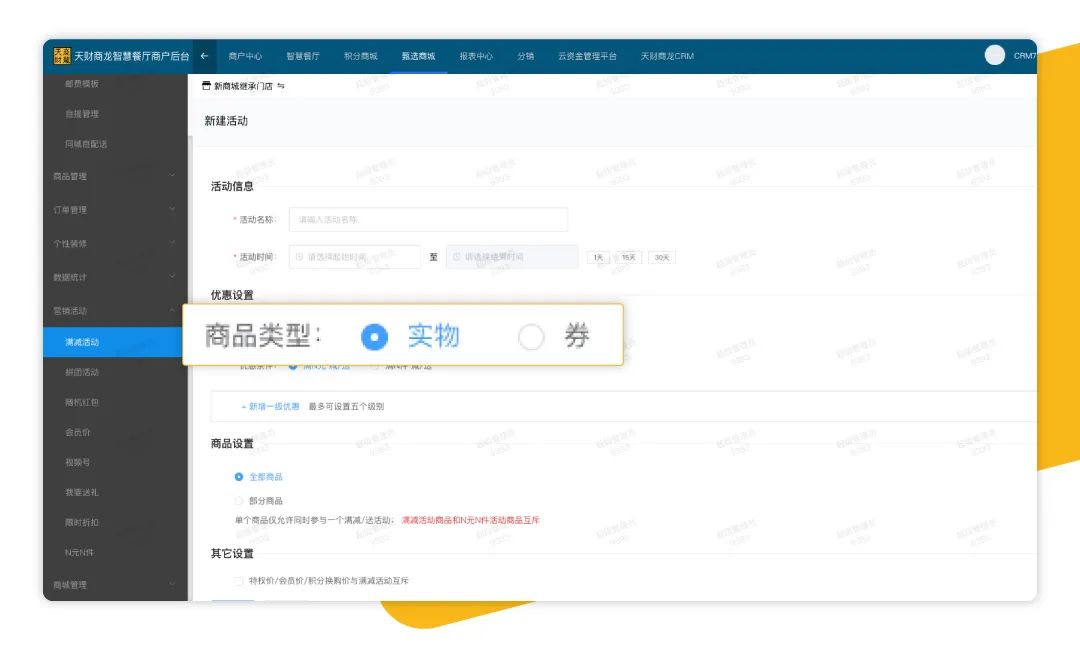Expand the 个性装修 sidebar section
This screenshot has height=647, width=1080.
115,243
